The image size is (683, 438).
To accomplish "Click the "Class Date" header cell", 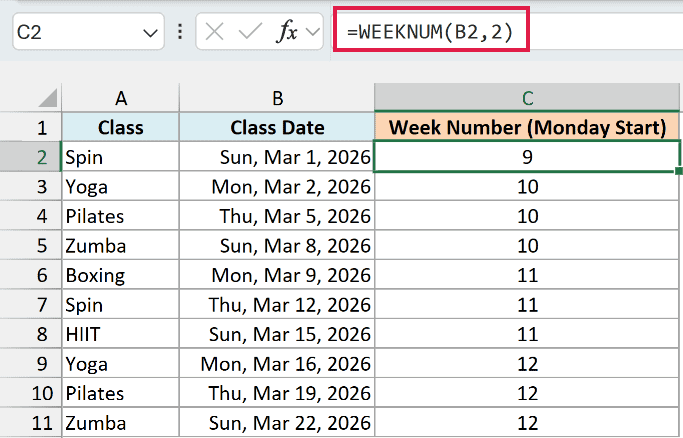I will point(277,127).
